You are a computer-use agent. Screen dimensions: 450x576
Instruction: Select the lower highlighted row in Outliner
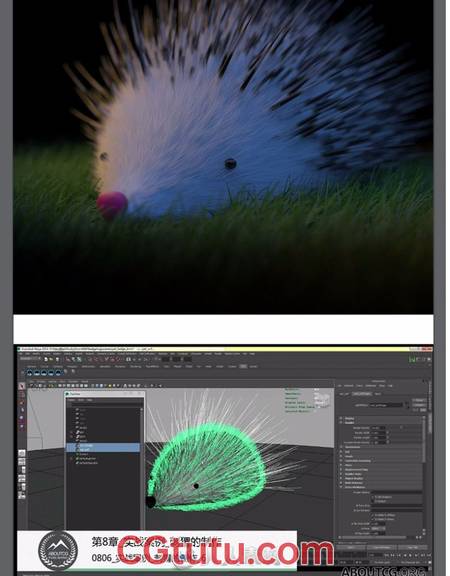(103, 449)
